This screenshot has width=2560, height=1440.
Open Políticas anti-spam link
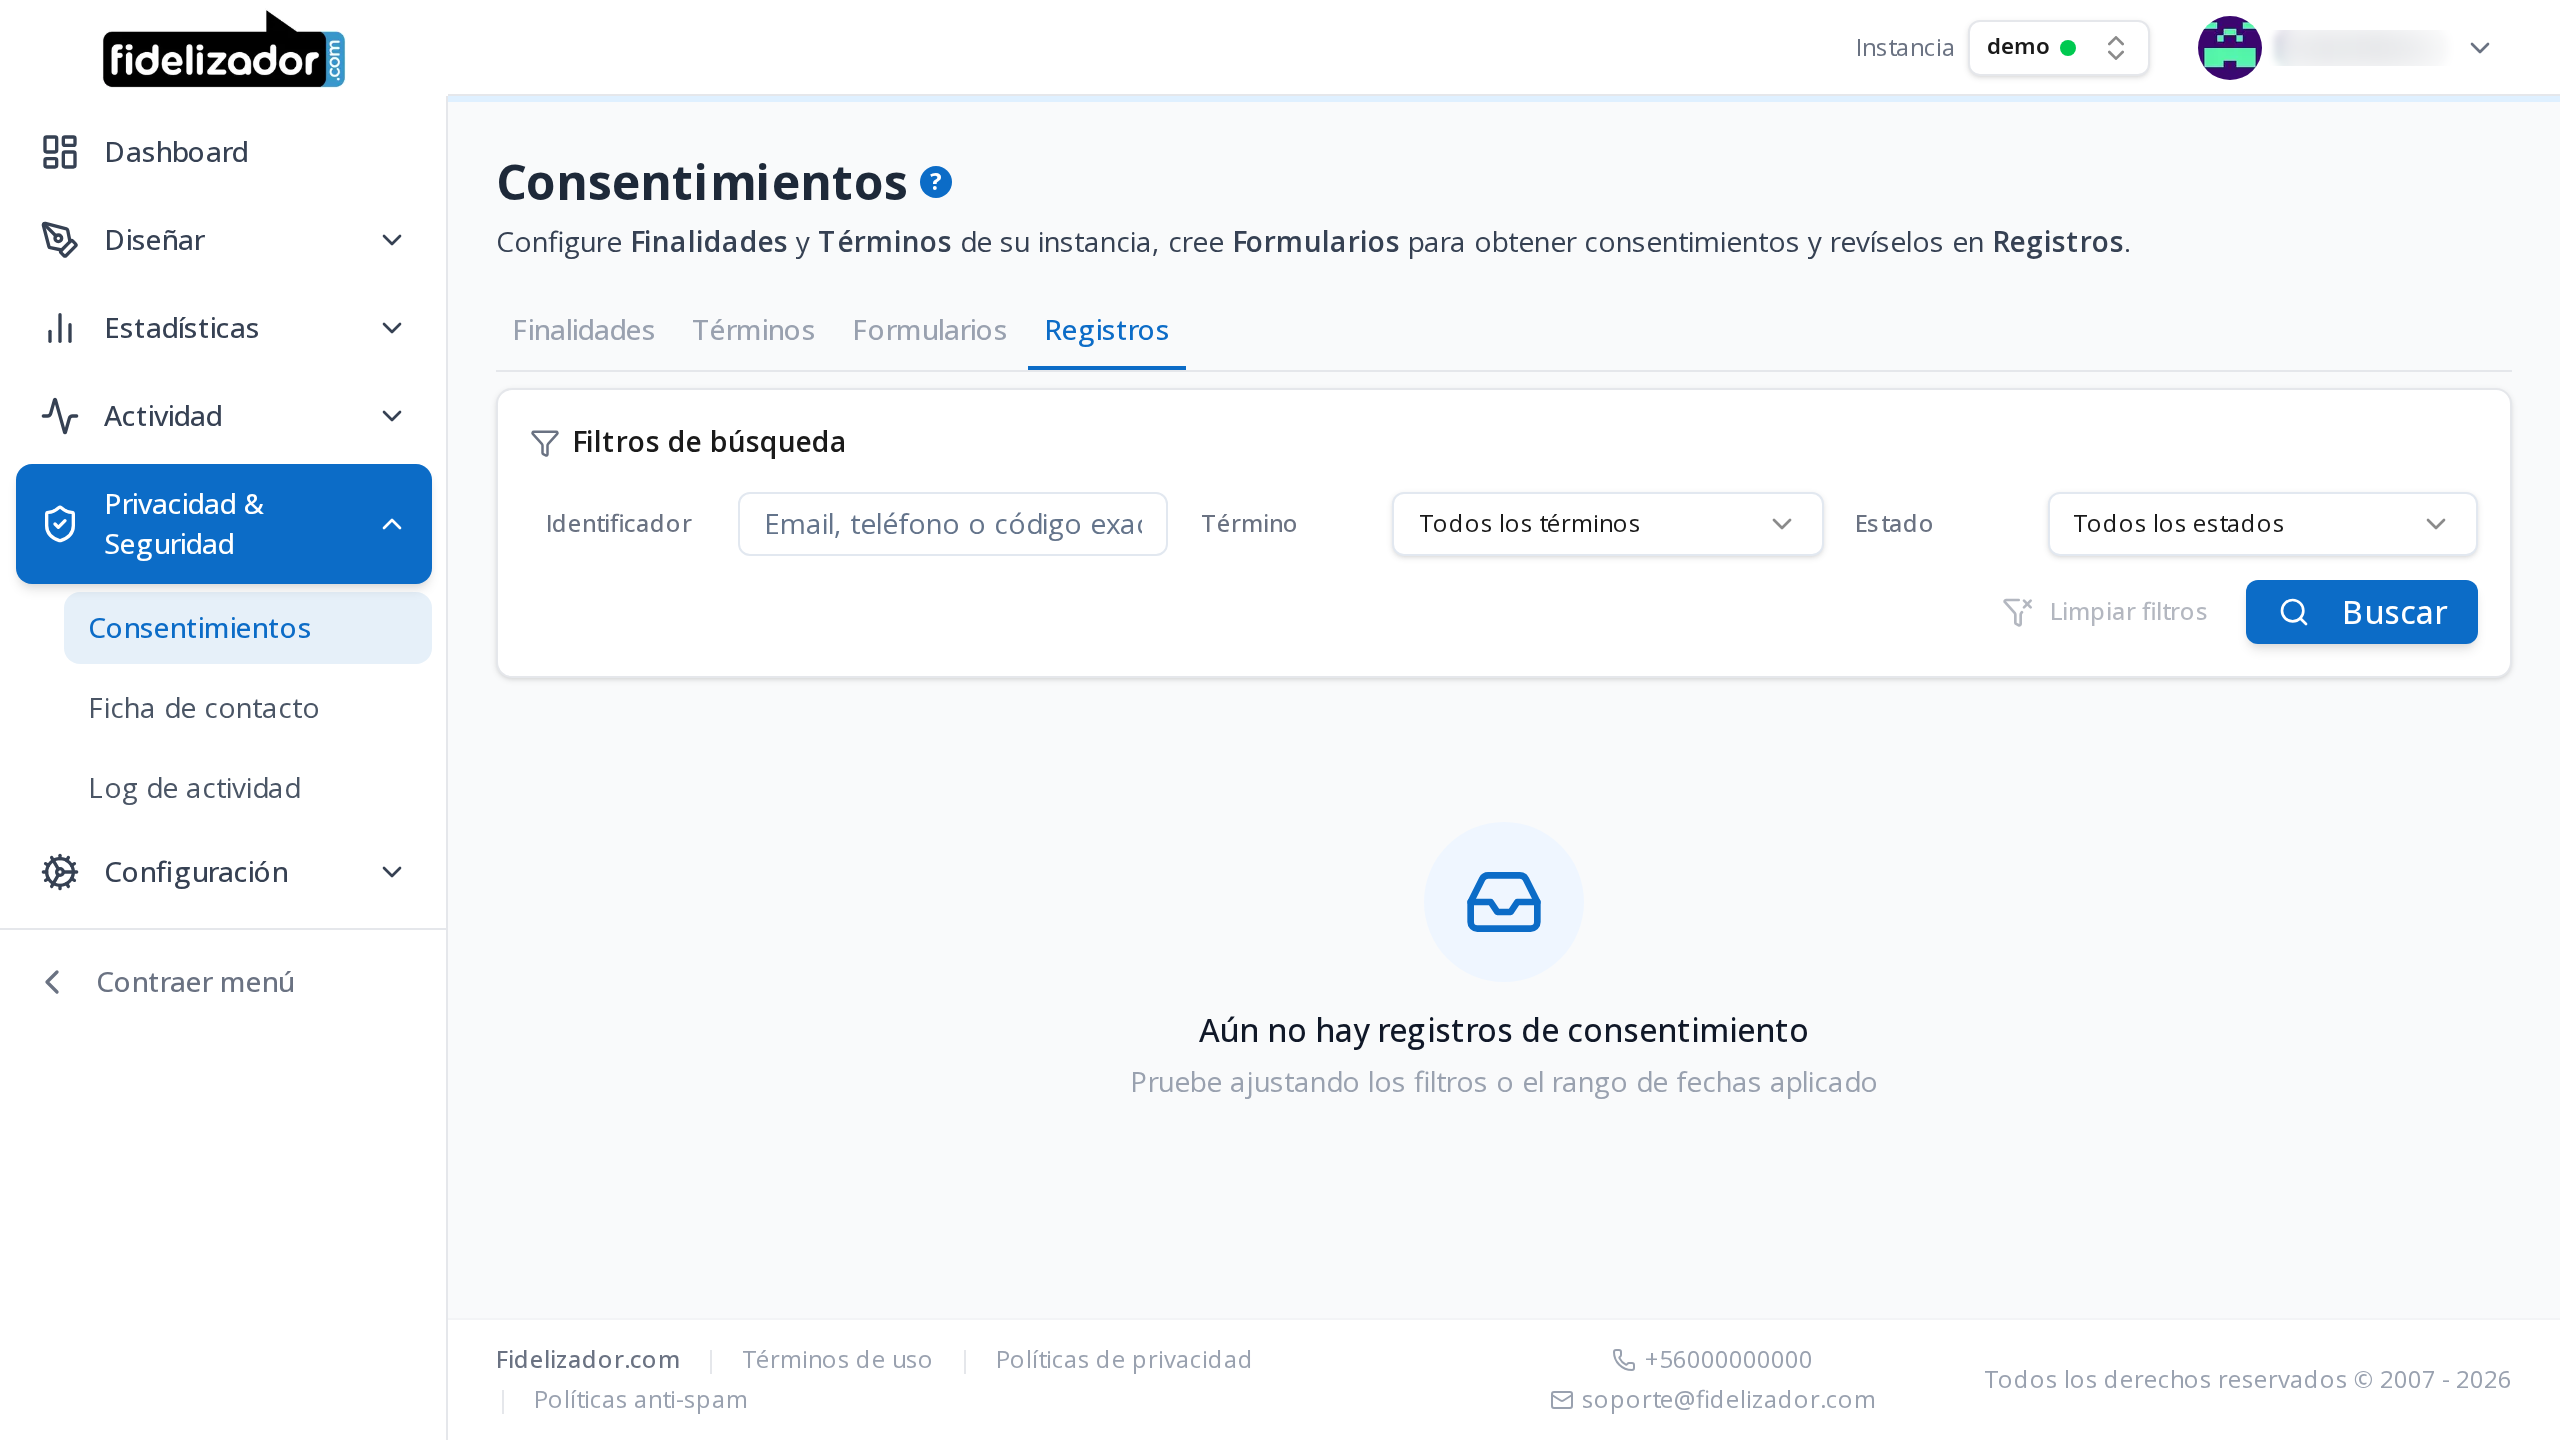tap(641, 1400)
